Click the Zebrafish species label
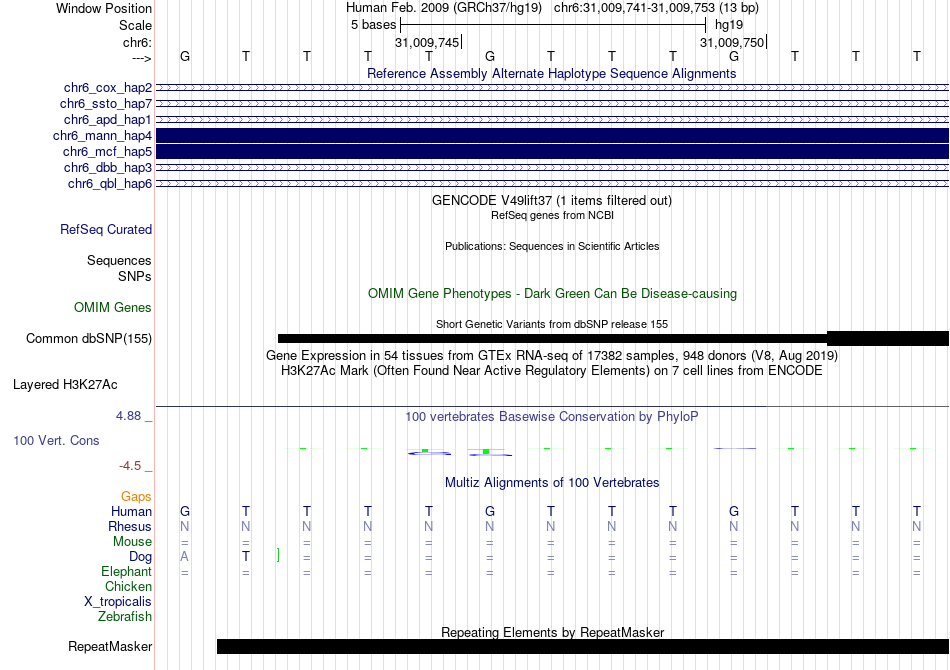This screenshot has width=950, height=670. (x=125, y=616)
